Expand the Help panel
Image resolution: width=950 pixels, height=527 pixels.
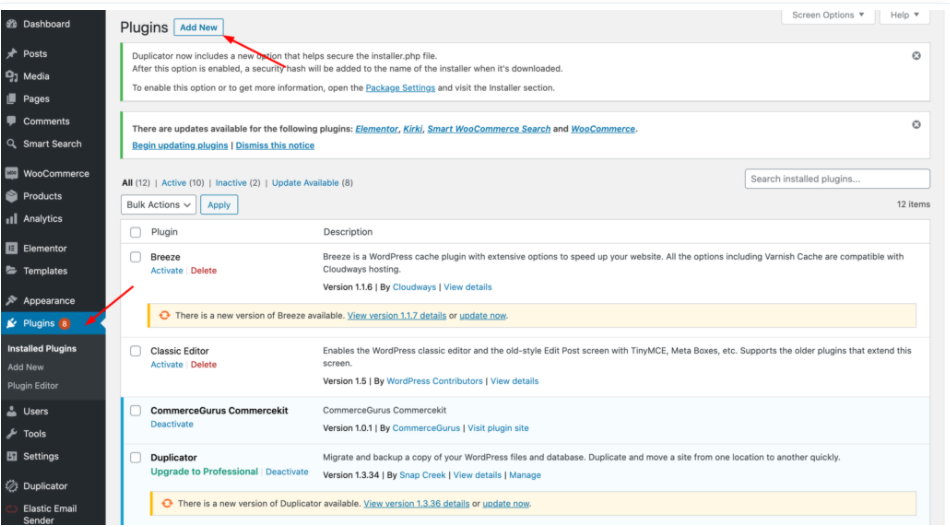[x=905, y=15]
